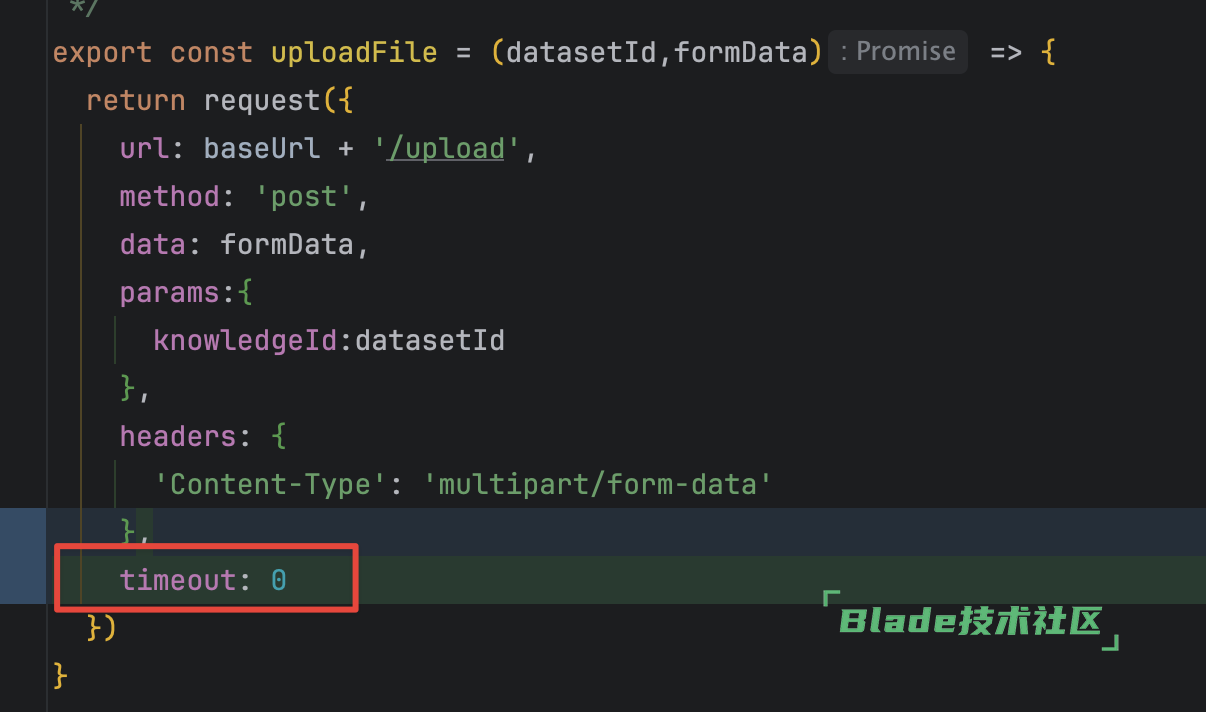Click the formData parameter in signature
Viewport: 1206px width, 712px height.
740,52
